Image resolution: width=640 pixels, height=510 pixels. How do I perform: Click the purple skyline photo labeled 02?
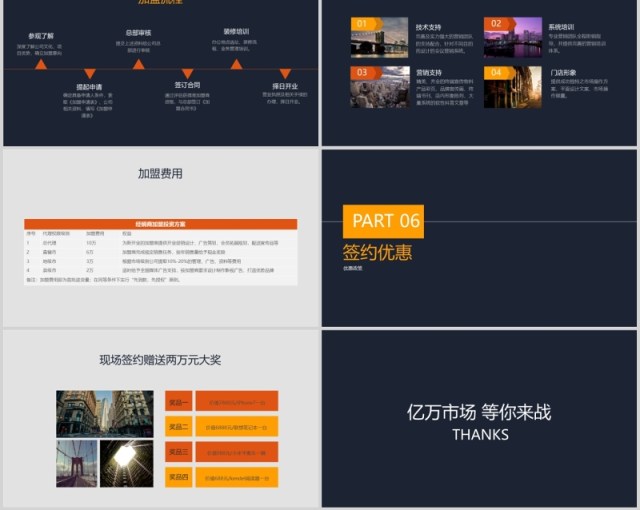tap(513, 37)
